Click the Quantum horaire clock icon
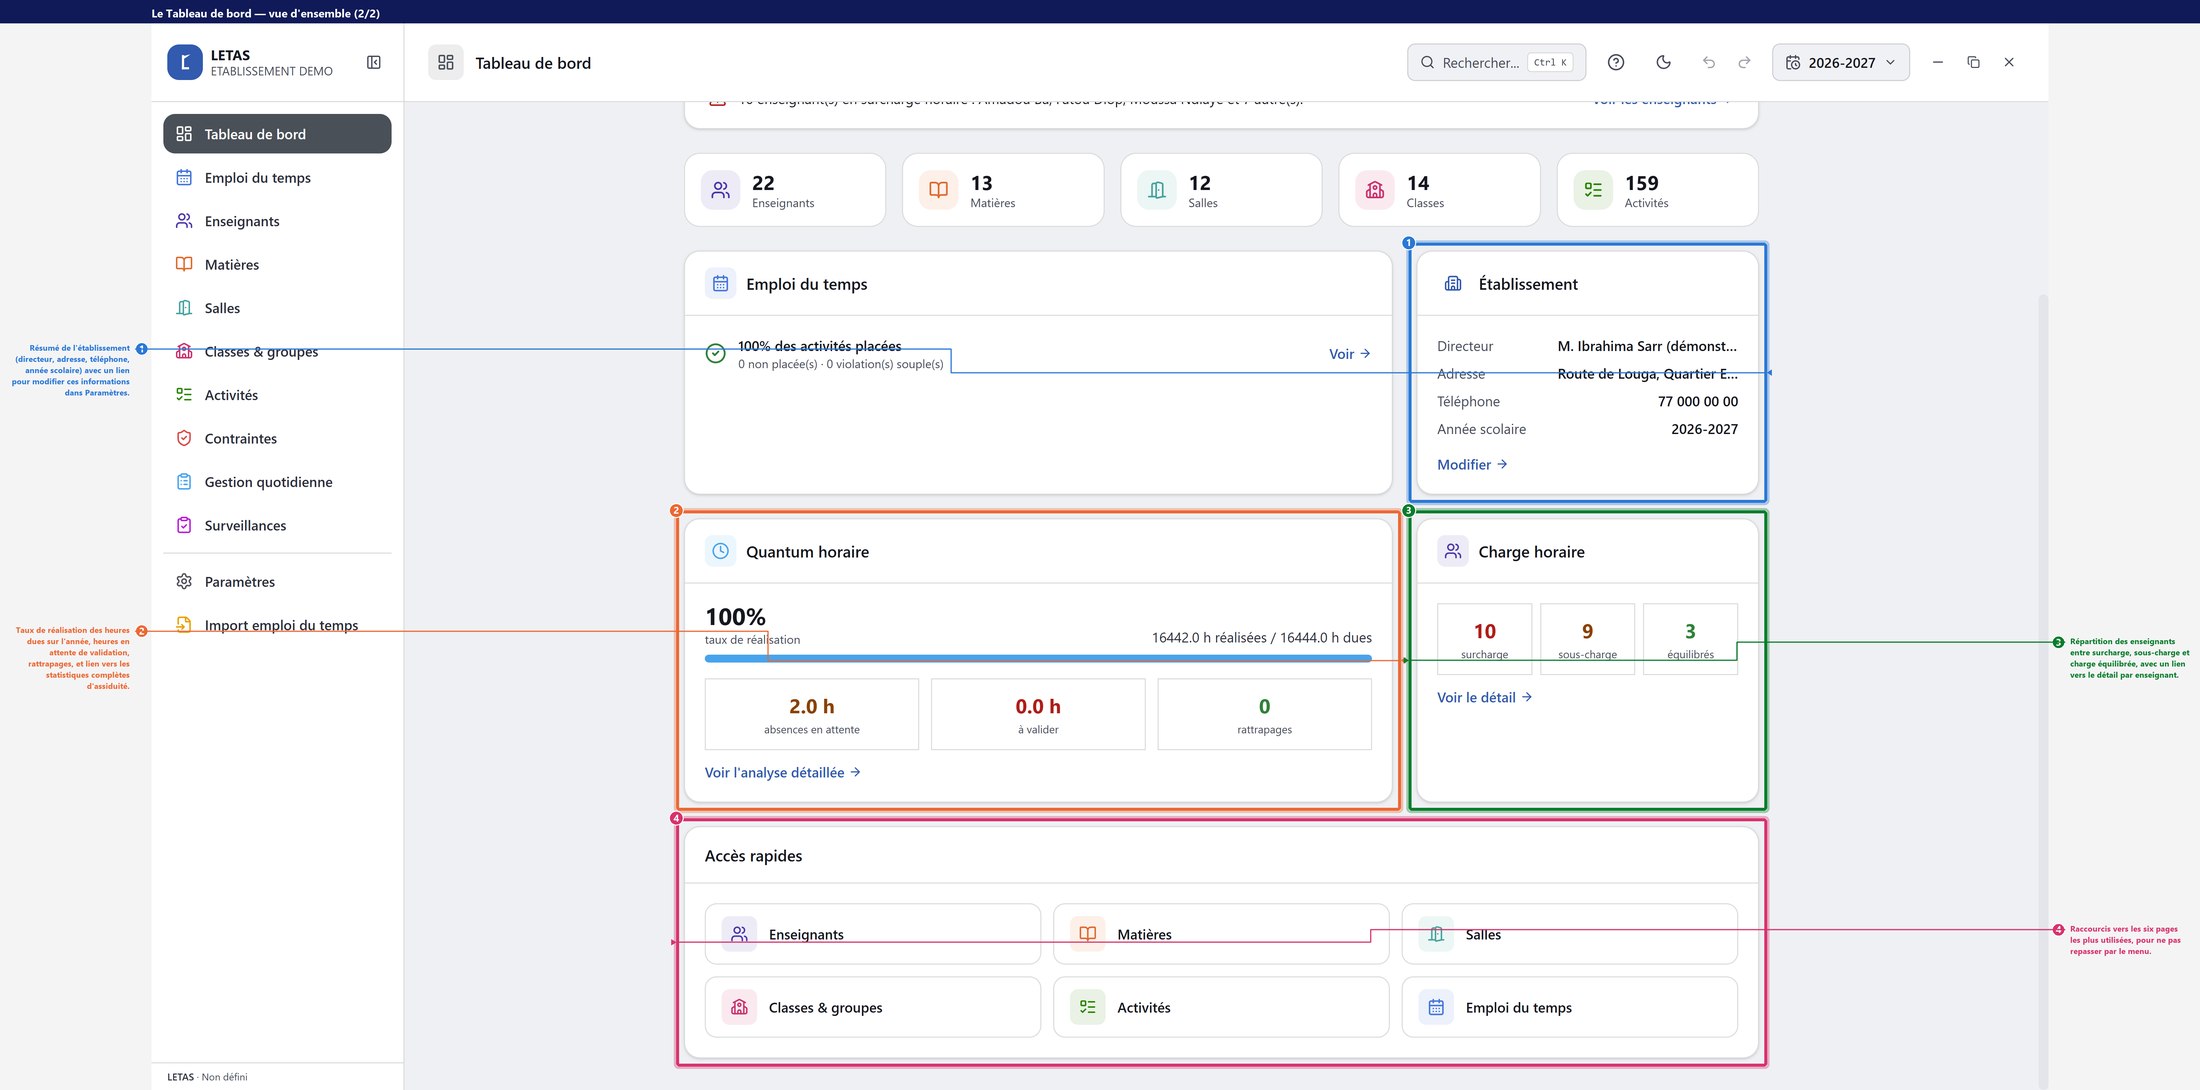This screenshot has width=2200, height=1090. (720, 551)
